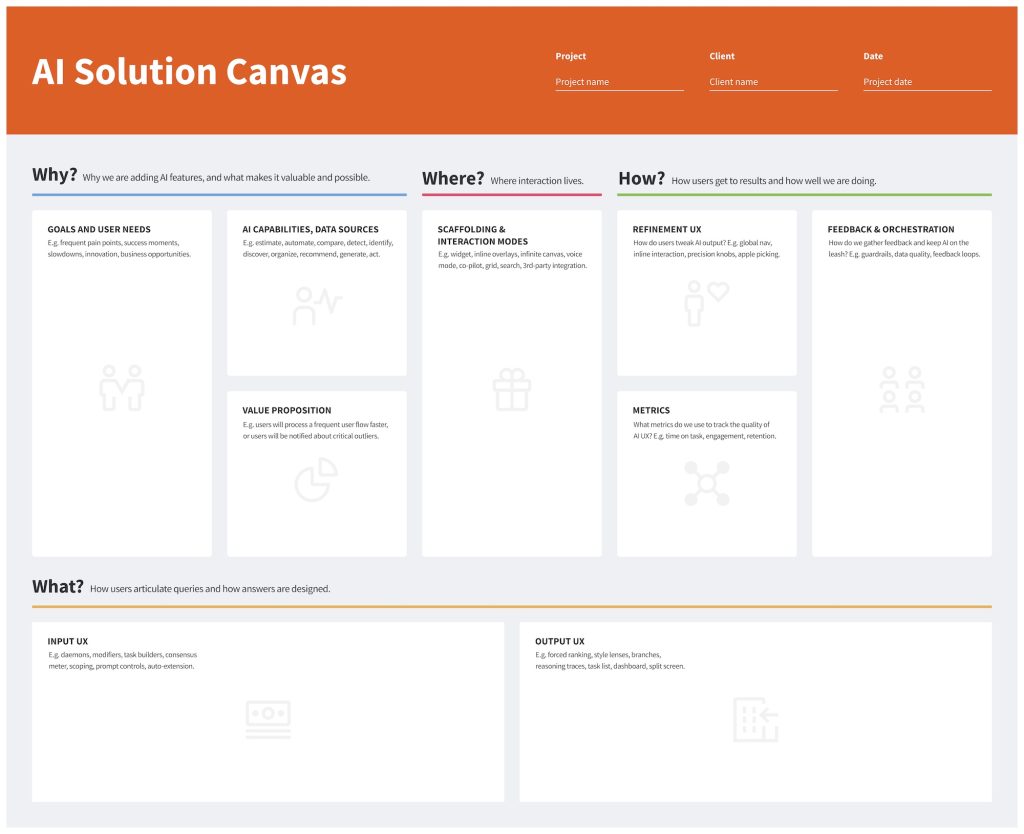This screenshot has height=834, width=1024.
Task: Select the Where? section heading
Action: click(x=453, y=178)
